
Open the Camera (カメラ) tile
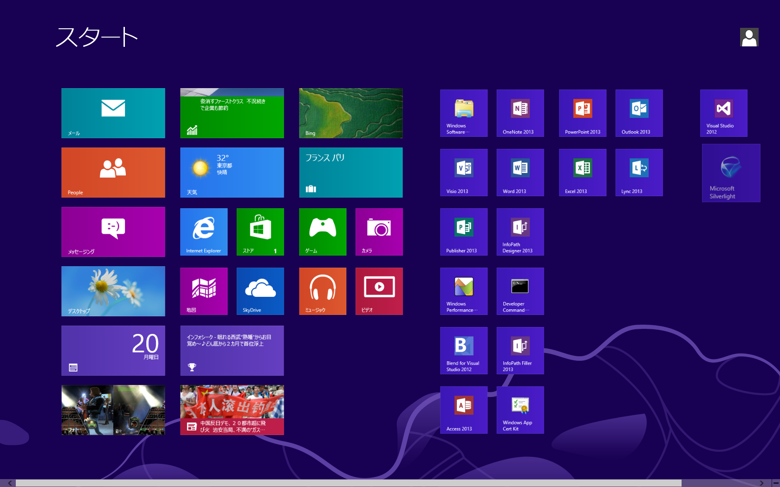tap(379, 232)
